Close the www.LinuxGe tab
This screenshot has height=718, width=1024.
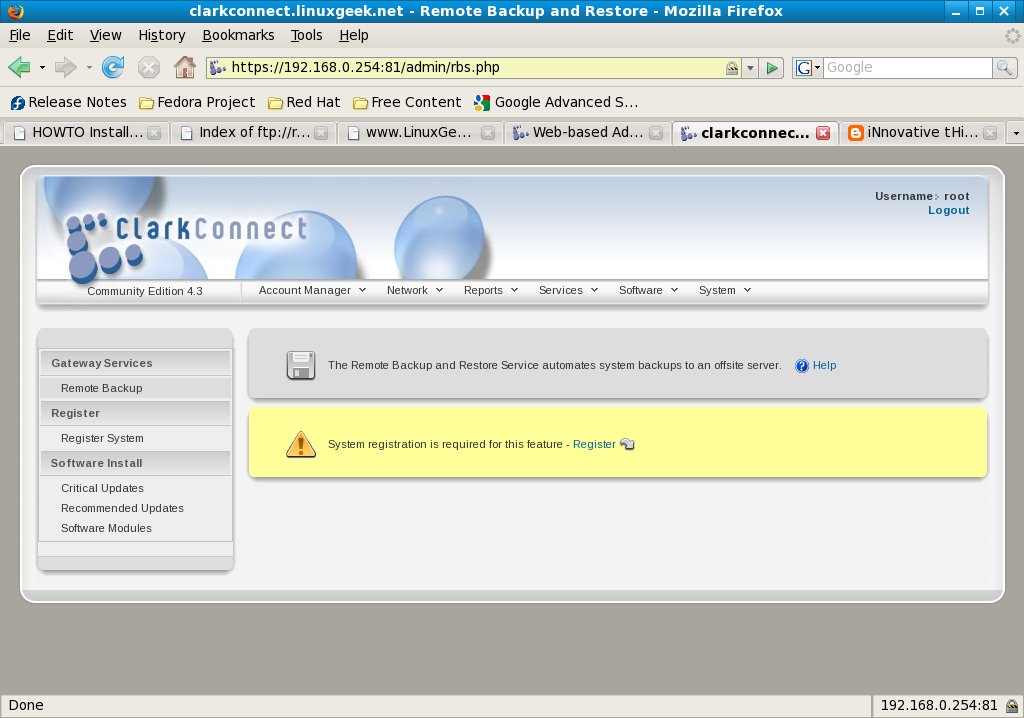click(488, 133)
